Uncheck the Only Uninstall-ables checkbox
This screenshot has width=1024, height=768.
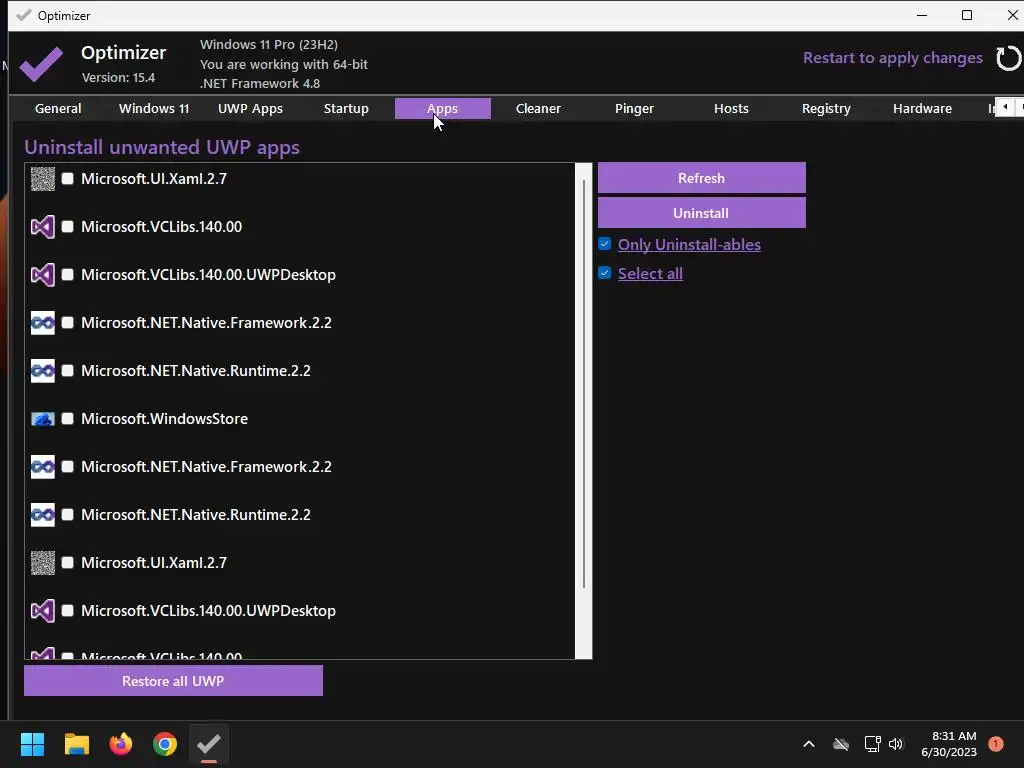click(605, 244)
